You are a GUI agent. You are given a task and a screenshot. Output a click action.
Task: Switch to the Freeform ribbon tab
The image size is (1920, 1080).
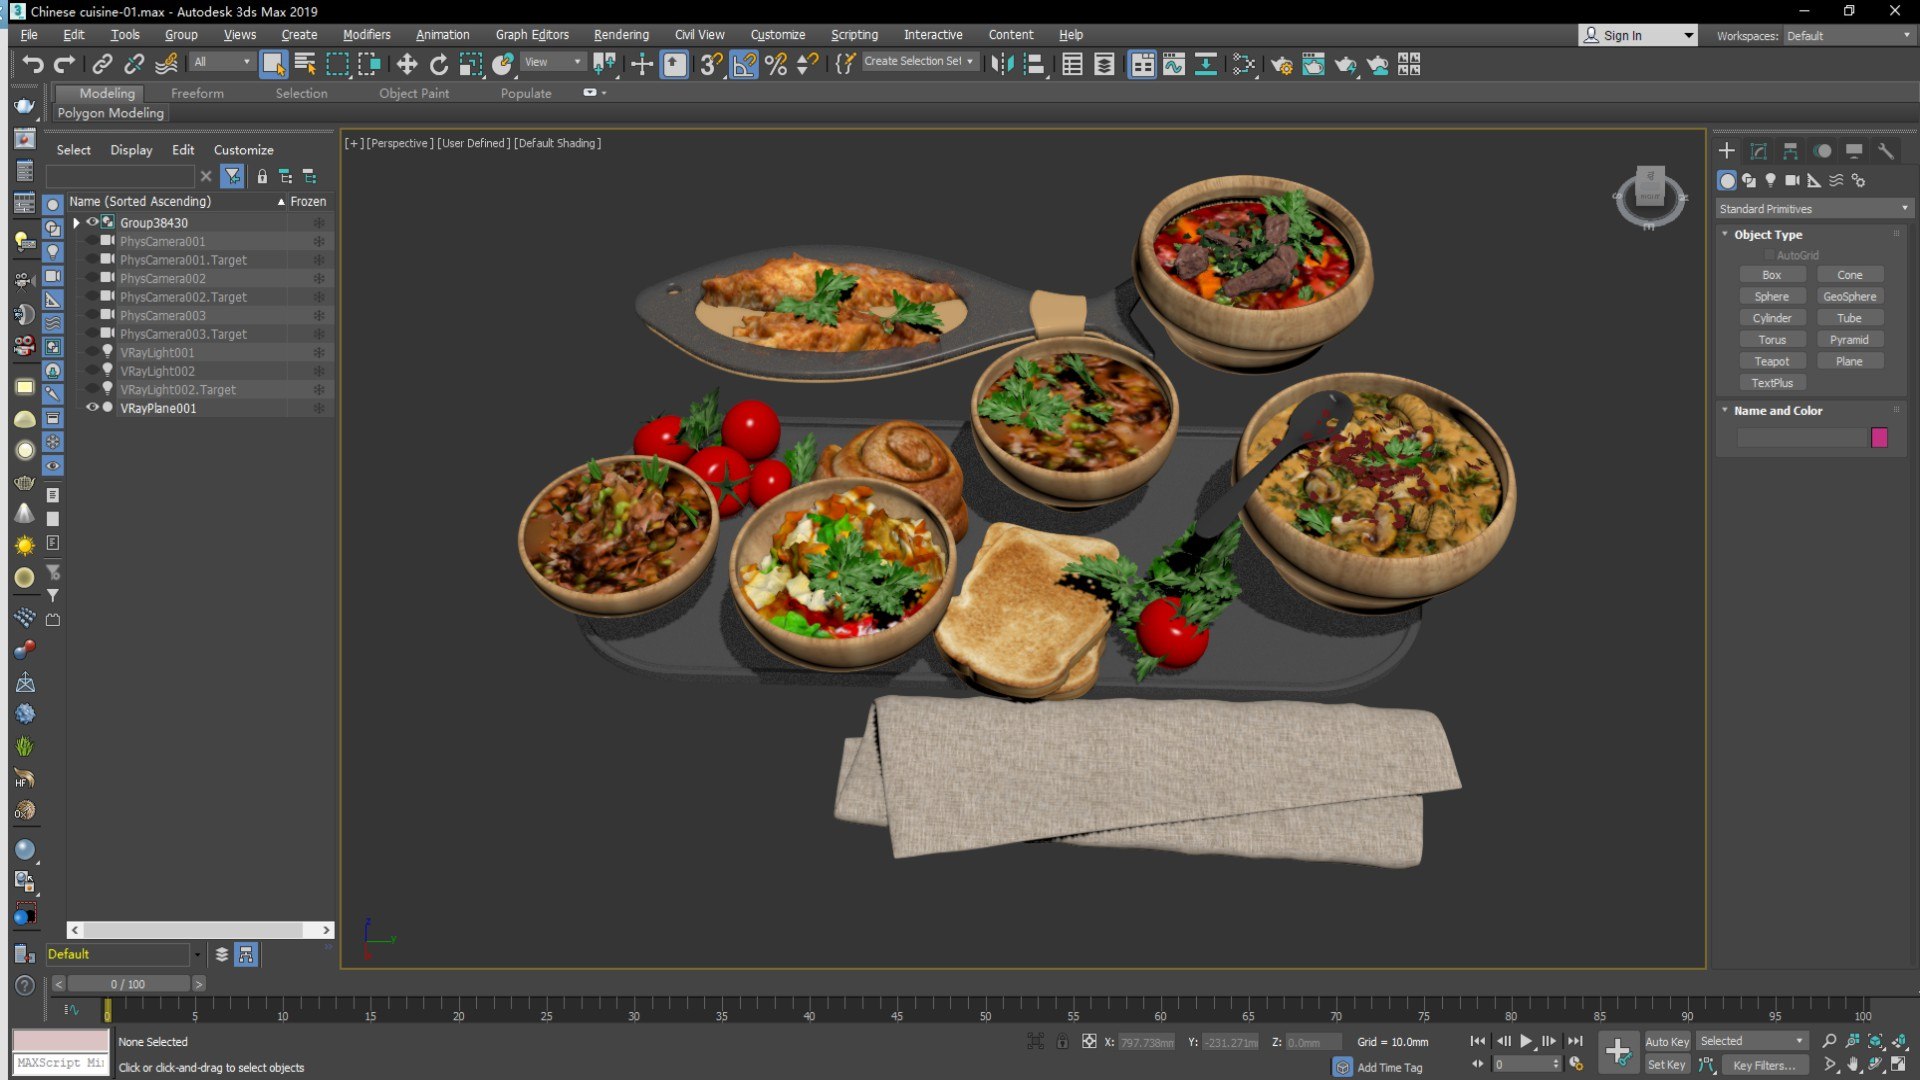[x=197, y=93]
